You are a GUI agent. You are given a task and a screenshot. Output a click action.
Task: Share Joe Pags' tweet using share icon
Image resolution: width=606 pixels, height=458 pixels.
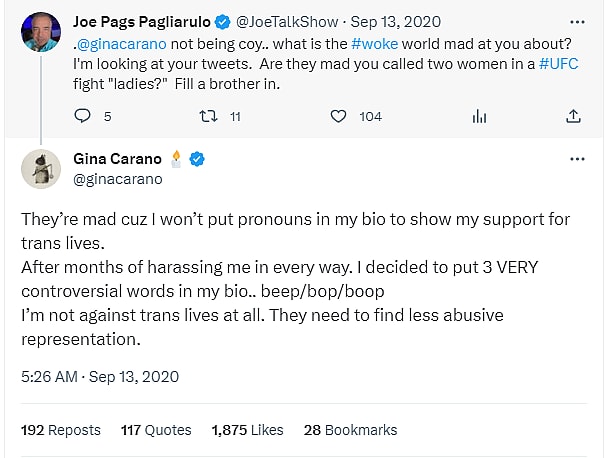click(573, 116)
